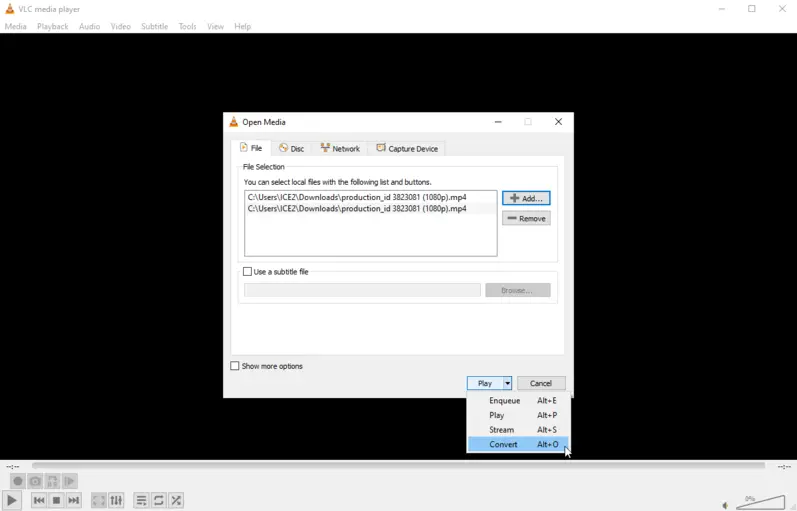Switch to the Disc tab
The image size is (797, 511).
tap(291, 148)
